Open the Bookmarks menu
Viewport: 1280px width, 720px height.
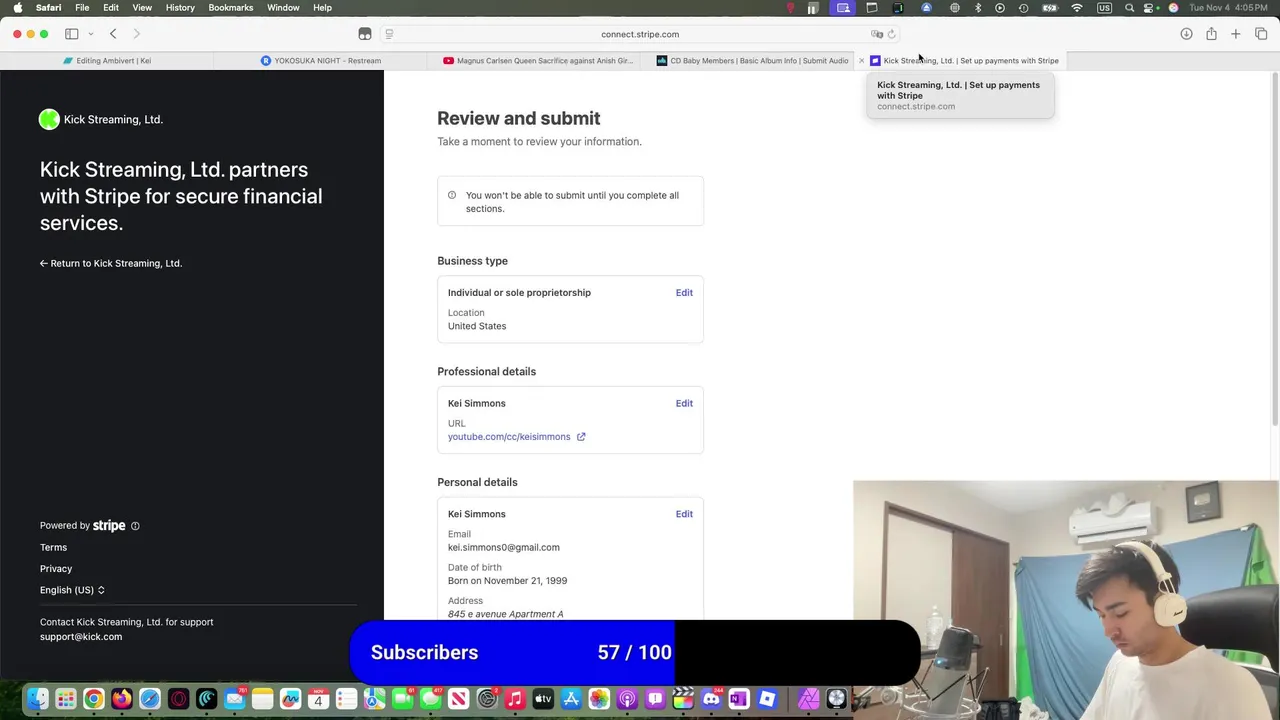(x=231, y=8)
